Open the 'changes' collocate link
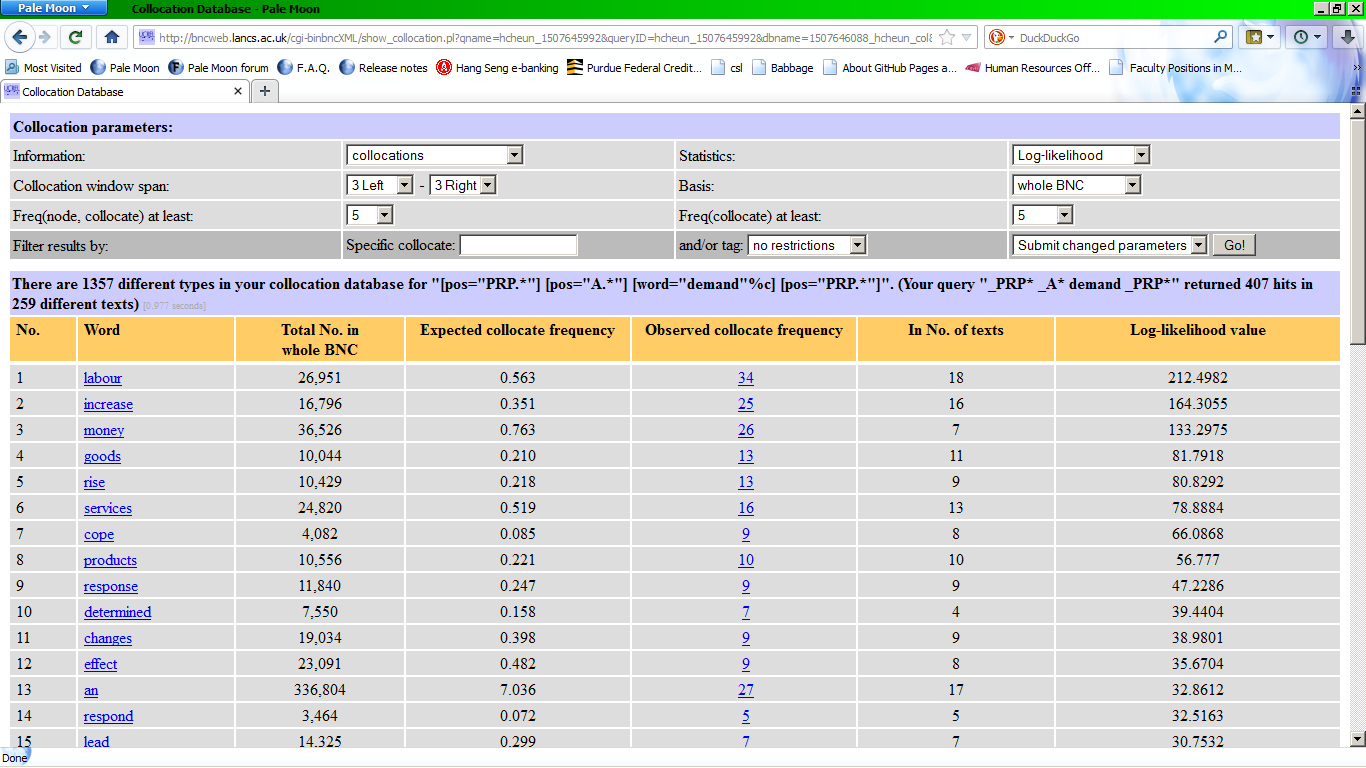Screen dimensions: 1366x768 (x=108, y=638)
